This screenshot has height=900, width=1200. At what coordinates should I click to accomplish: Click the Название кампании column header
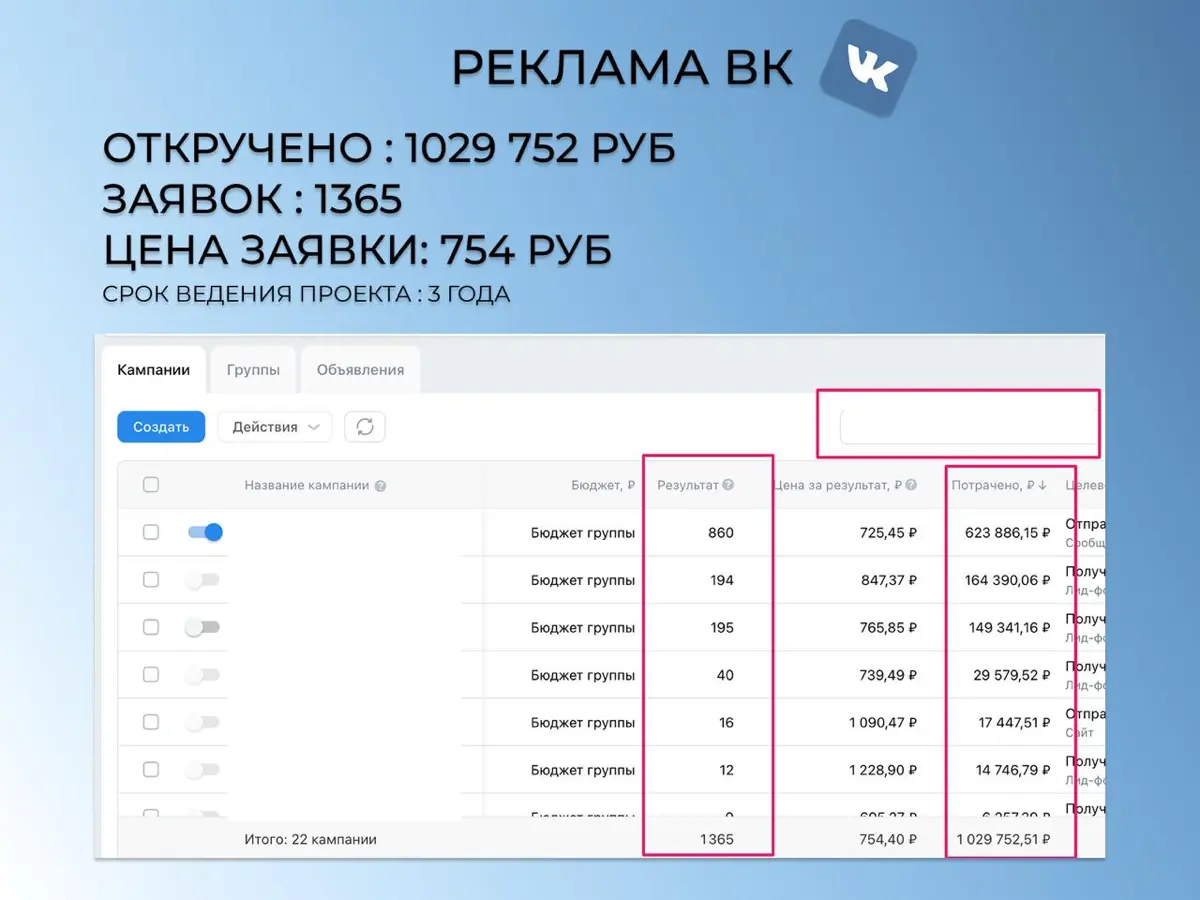pos(307,485)
